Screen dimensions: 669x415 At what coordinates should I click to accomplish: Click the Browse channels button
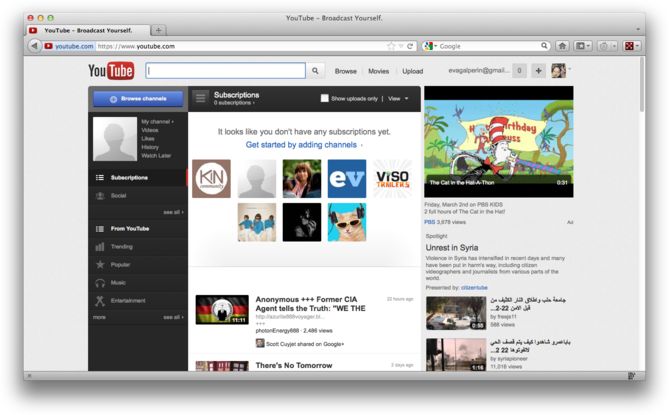(x=138, y=99)
